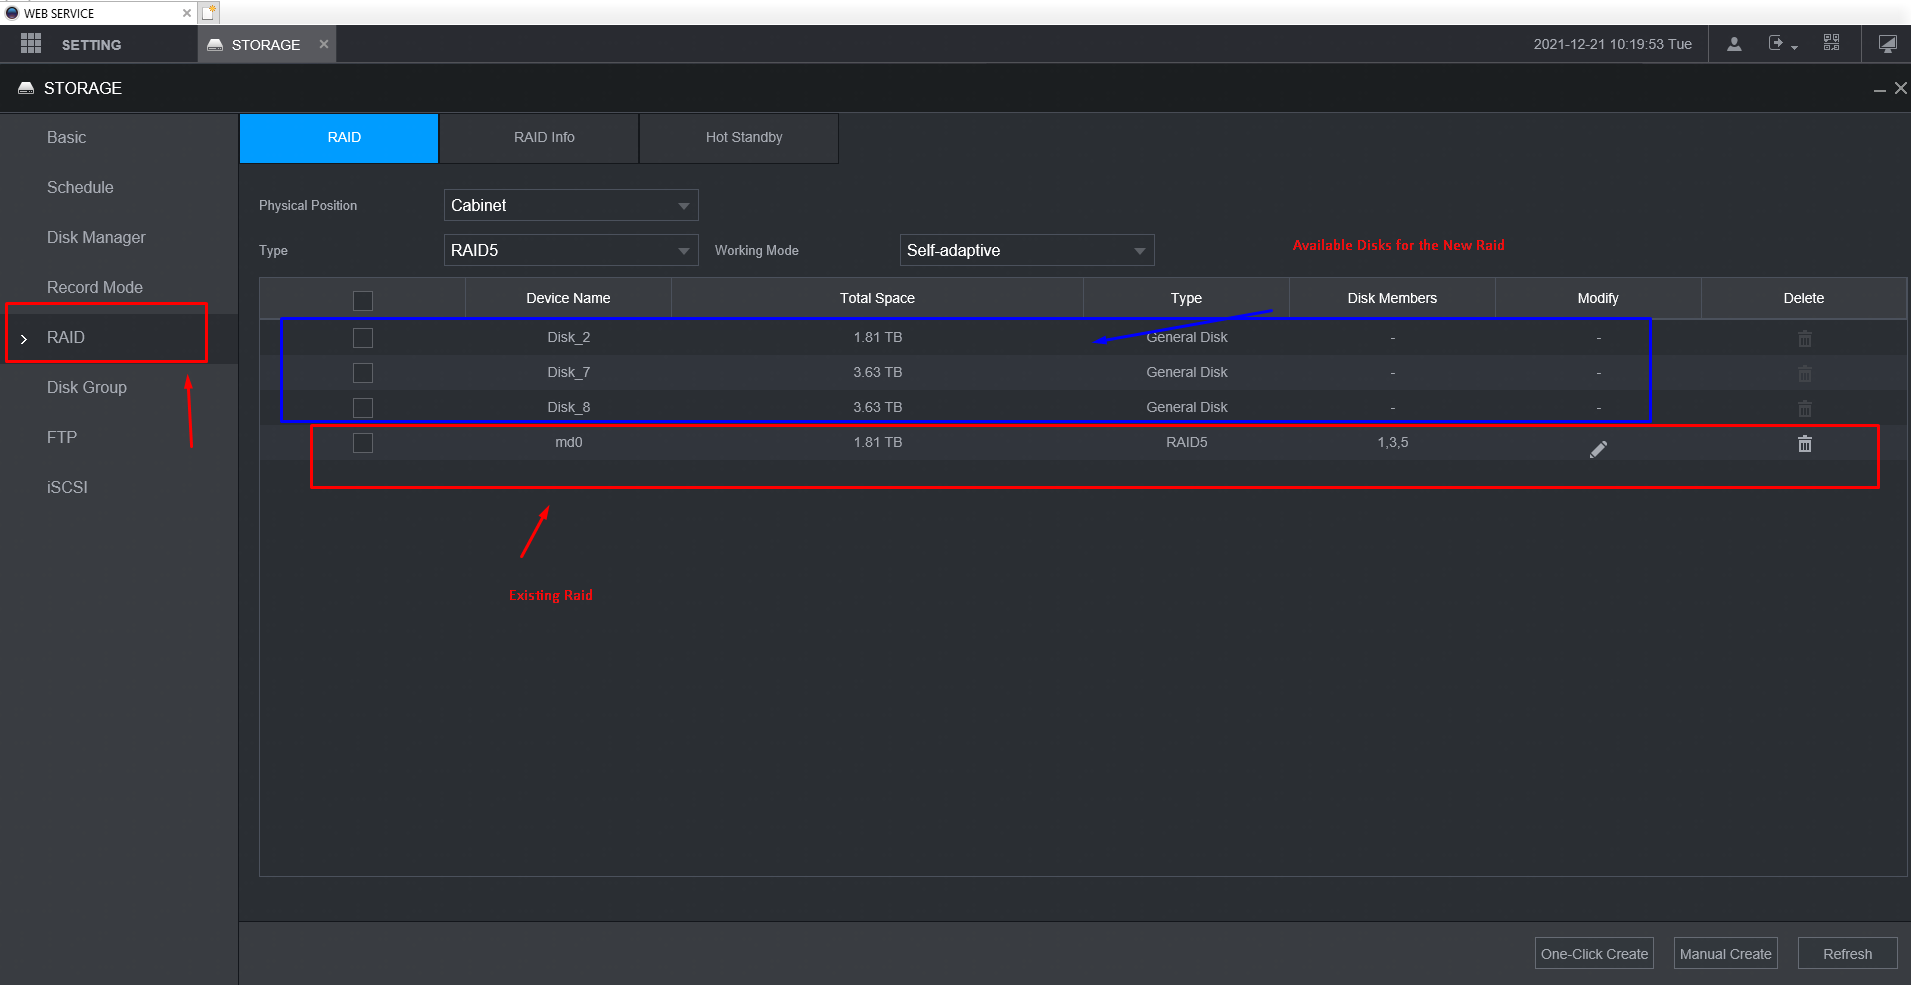This screenshot has width=1911, height=985.
Task: Toggle the select-all header checkbox
Action: [x=363, y=301]
